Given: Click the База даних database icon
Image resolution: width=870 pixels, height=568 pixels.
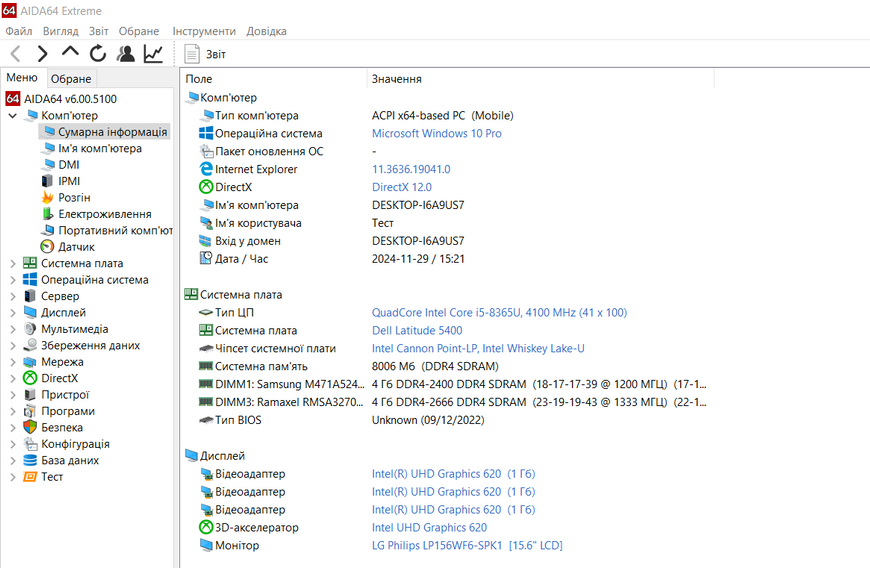Looking at the screenshot, I should [x=30, y=460].
